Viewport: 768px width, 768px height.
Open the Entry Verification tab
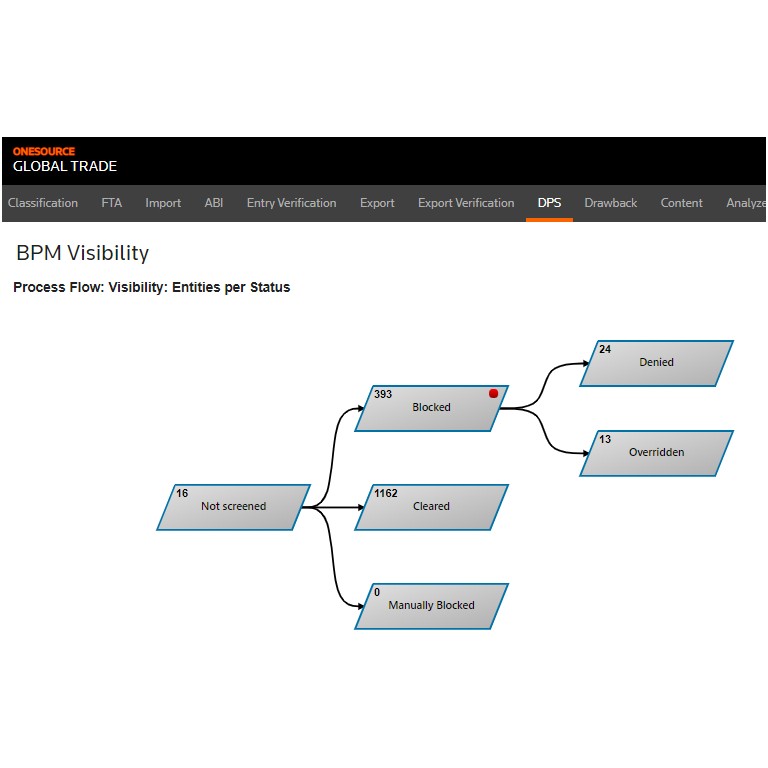pyautogui.click(x=291, y=203)
